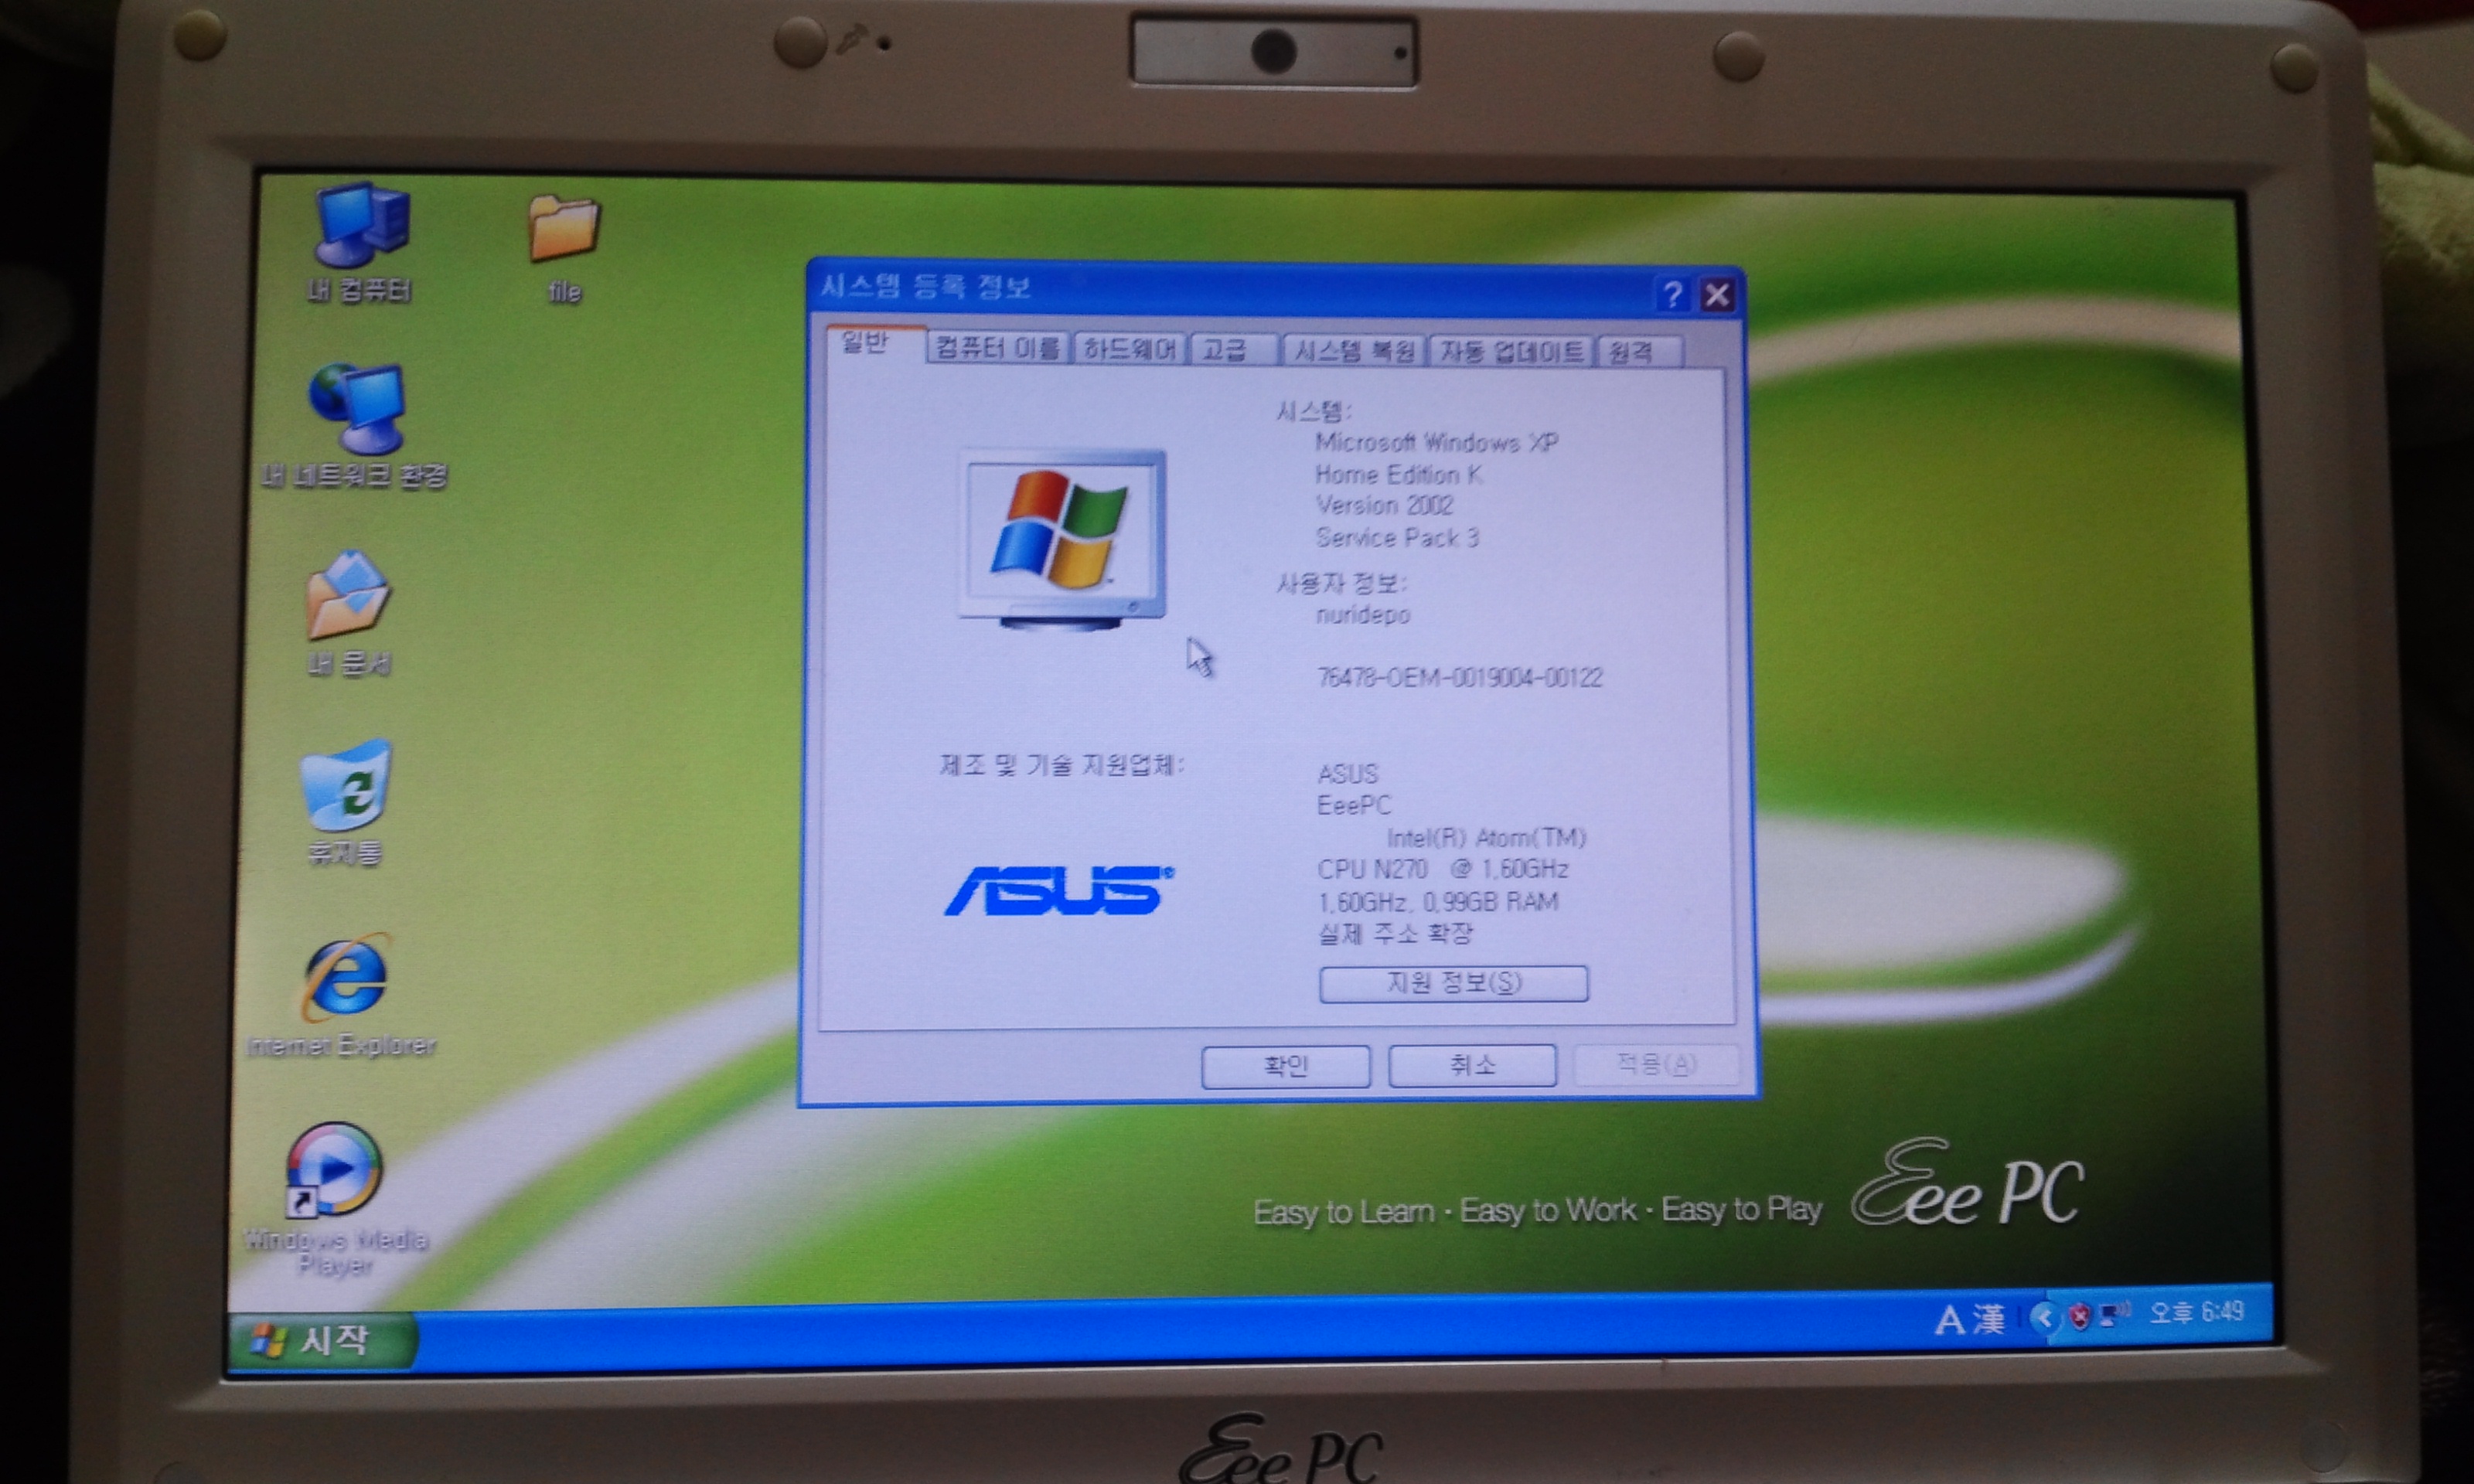
Task: Click the clock showing 오후 6:49
Action: (x=2197, y=1311)
